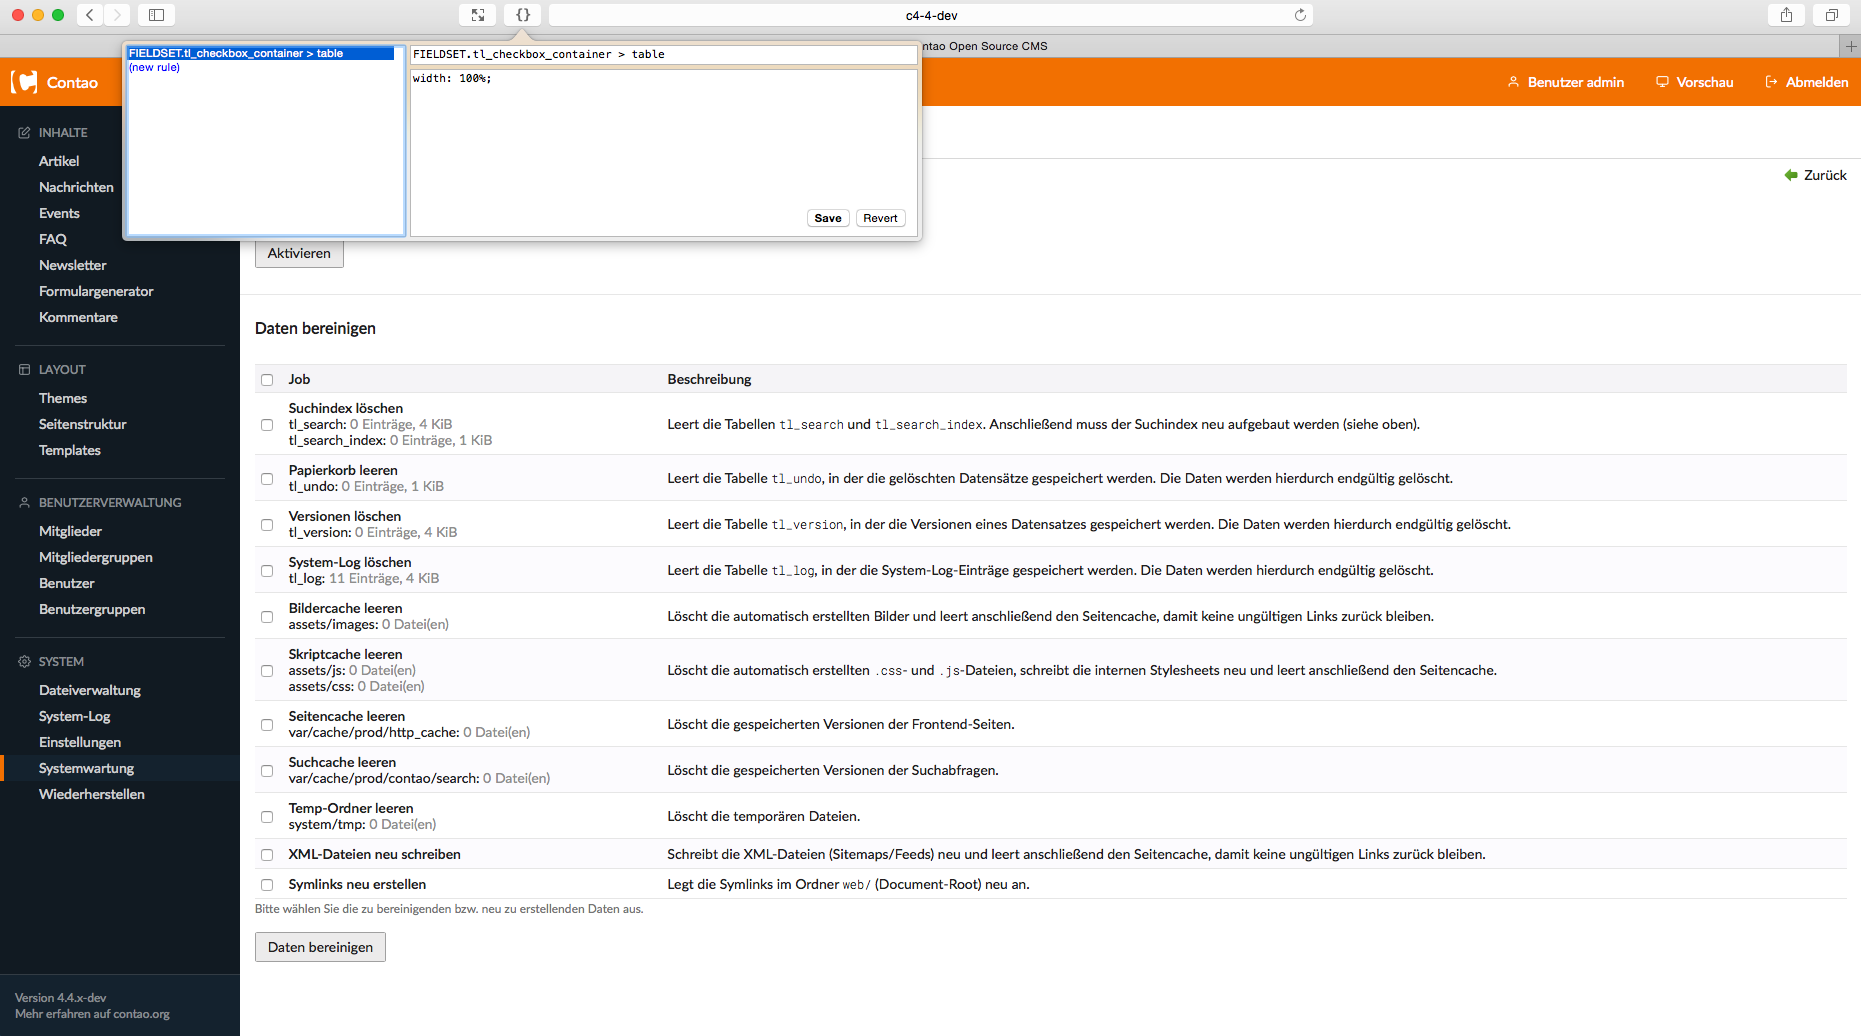Check the Bildercache leeren checkbox
The height and width of the screenshot is (1036, 1861).
tap(267, 617)
